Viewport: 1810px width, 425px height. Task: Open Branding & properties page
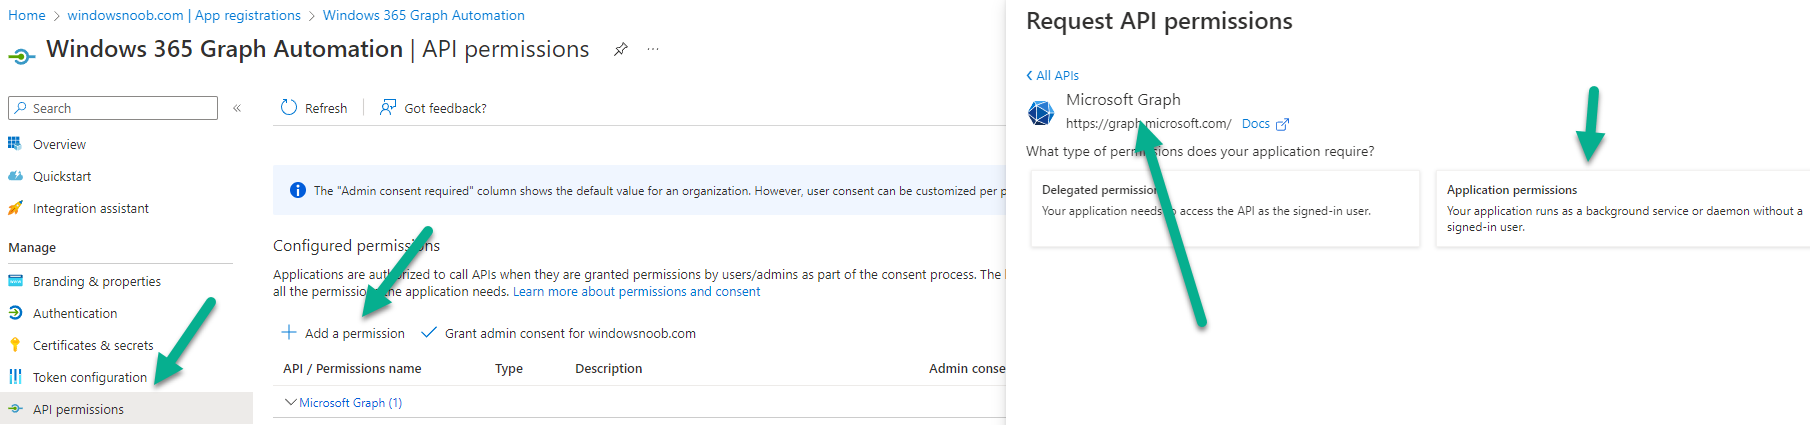click(x=97, y=281)
